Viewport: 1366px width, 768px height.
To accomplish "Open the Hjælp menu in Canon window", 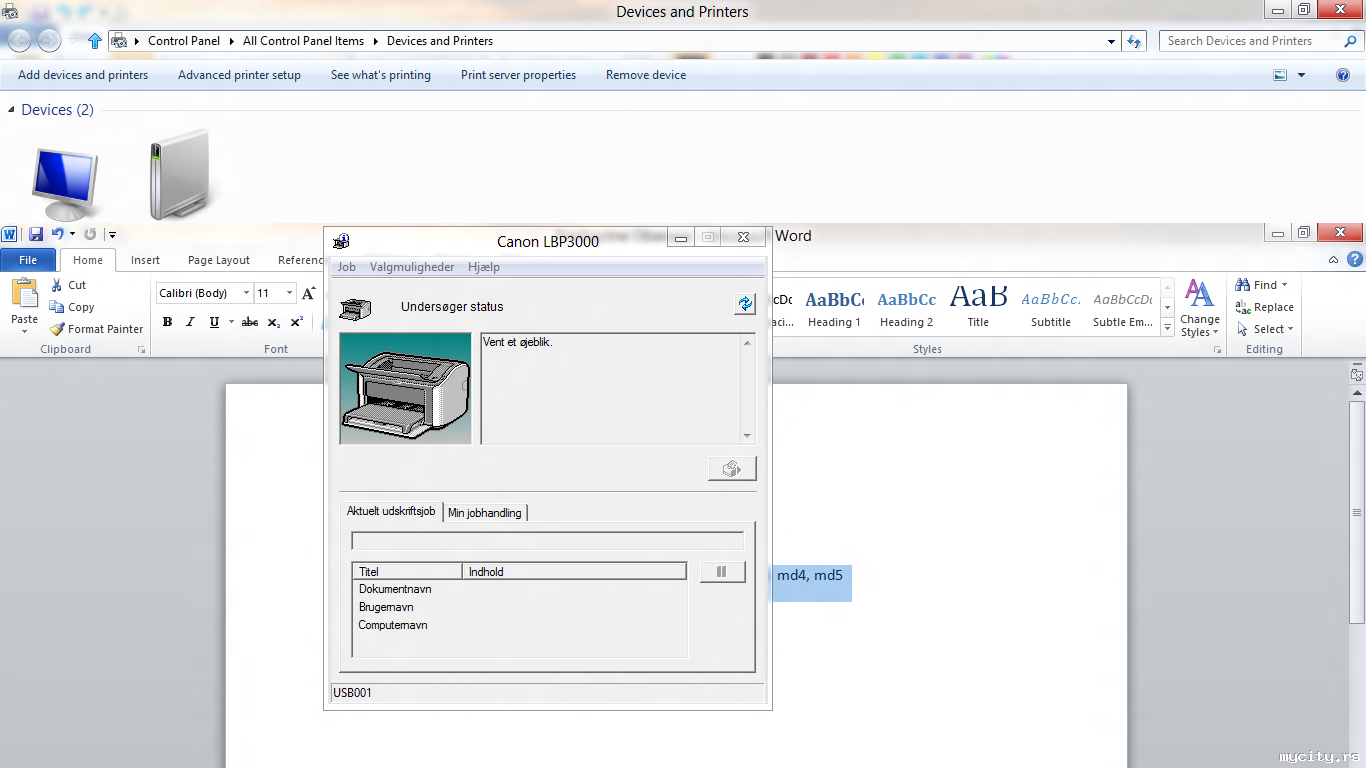I will [484, 267].
